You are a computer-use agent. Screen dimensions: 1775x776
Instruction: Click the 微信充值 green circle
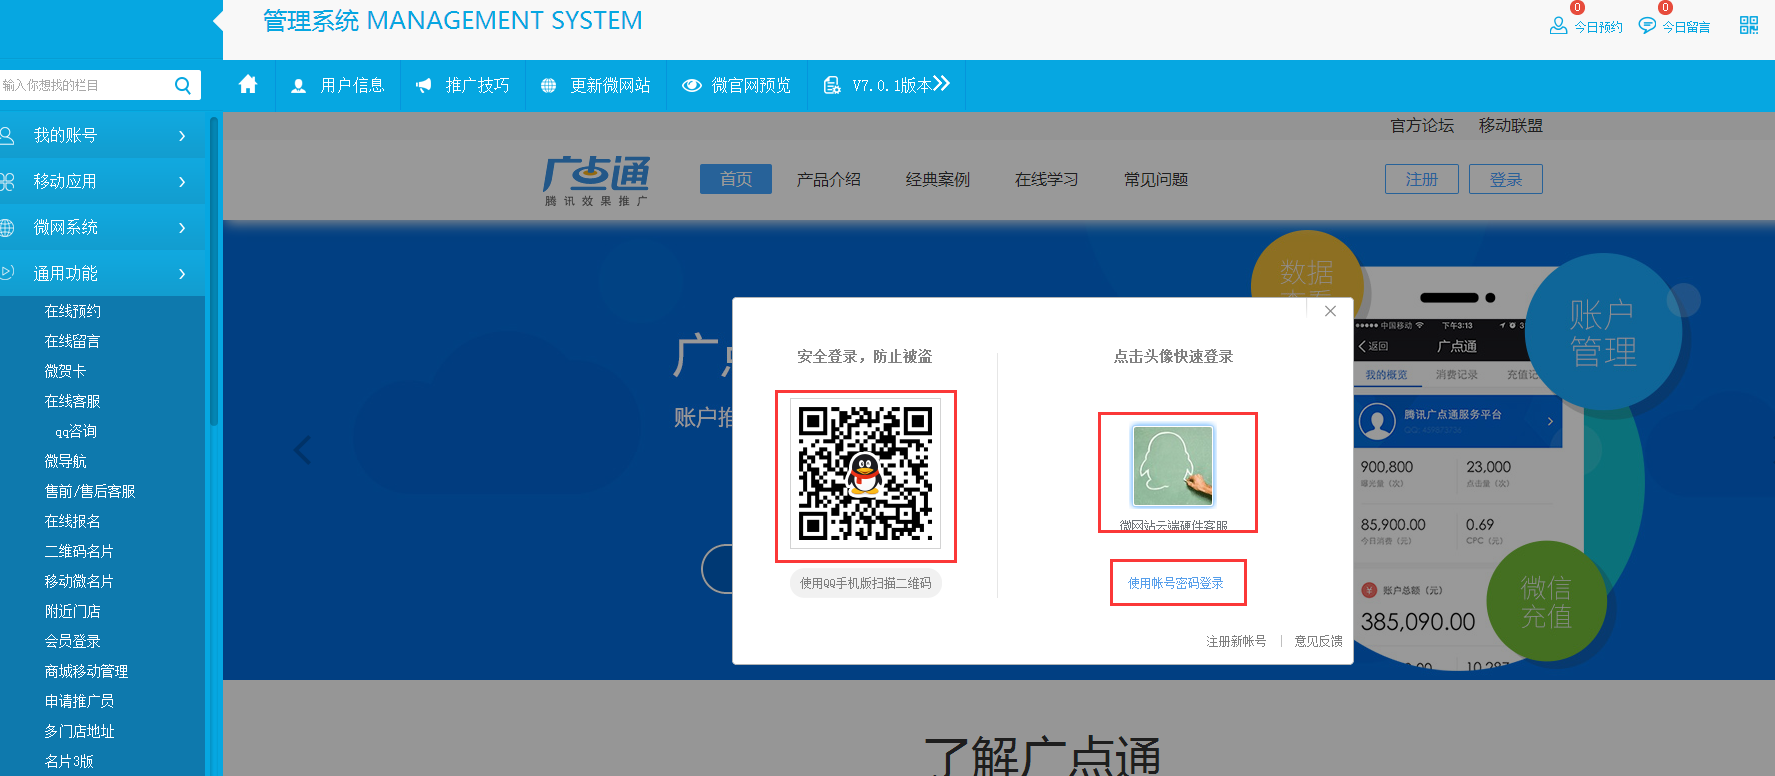click(1546, 602)
